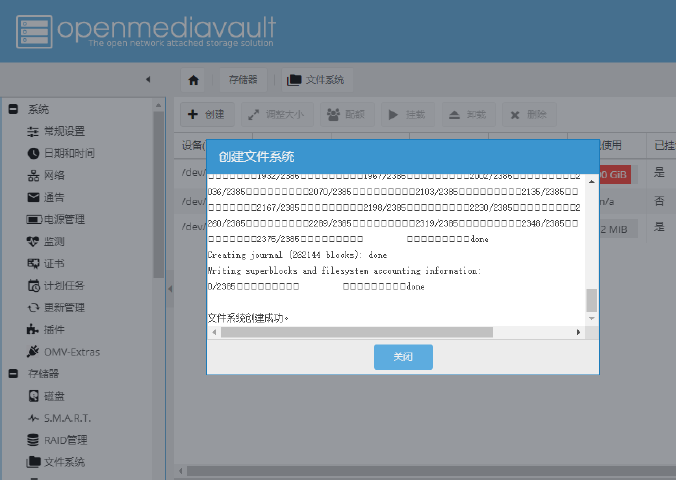677x480 pixels.
Task: Open 证书 certificates page
Action: [x=53, y=263]
